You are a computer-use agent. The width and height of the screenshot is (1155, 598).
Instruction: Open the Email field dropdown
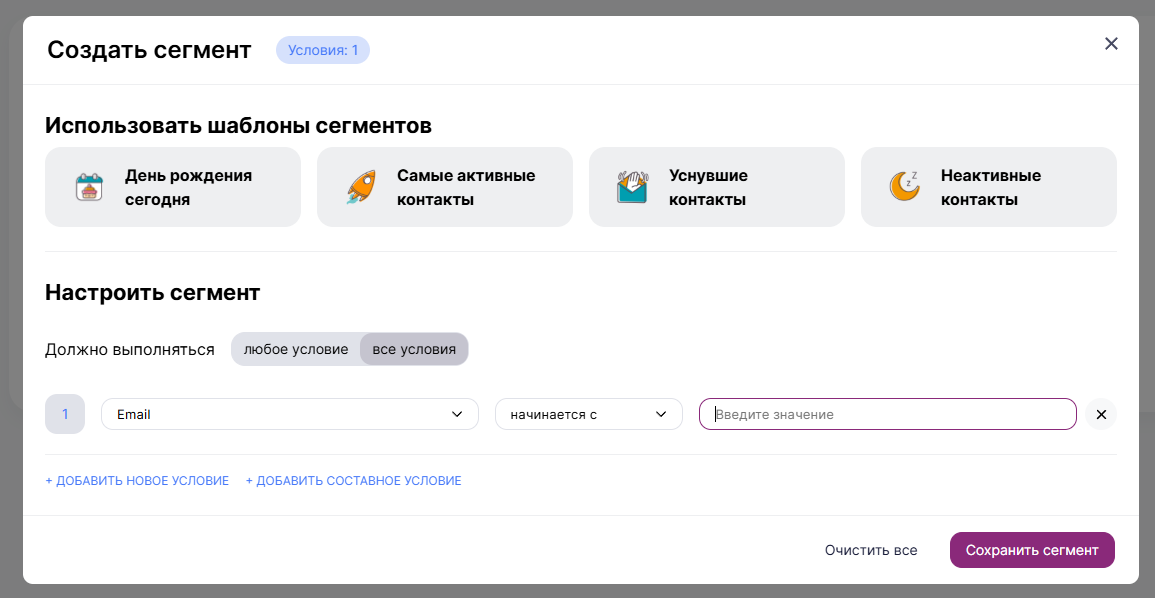point(290,414)
